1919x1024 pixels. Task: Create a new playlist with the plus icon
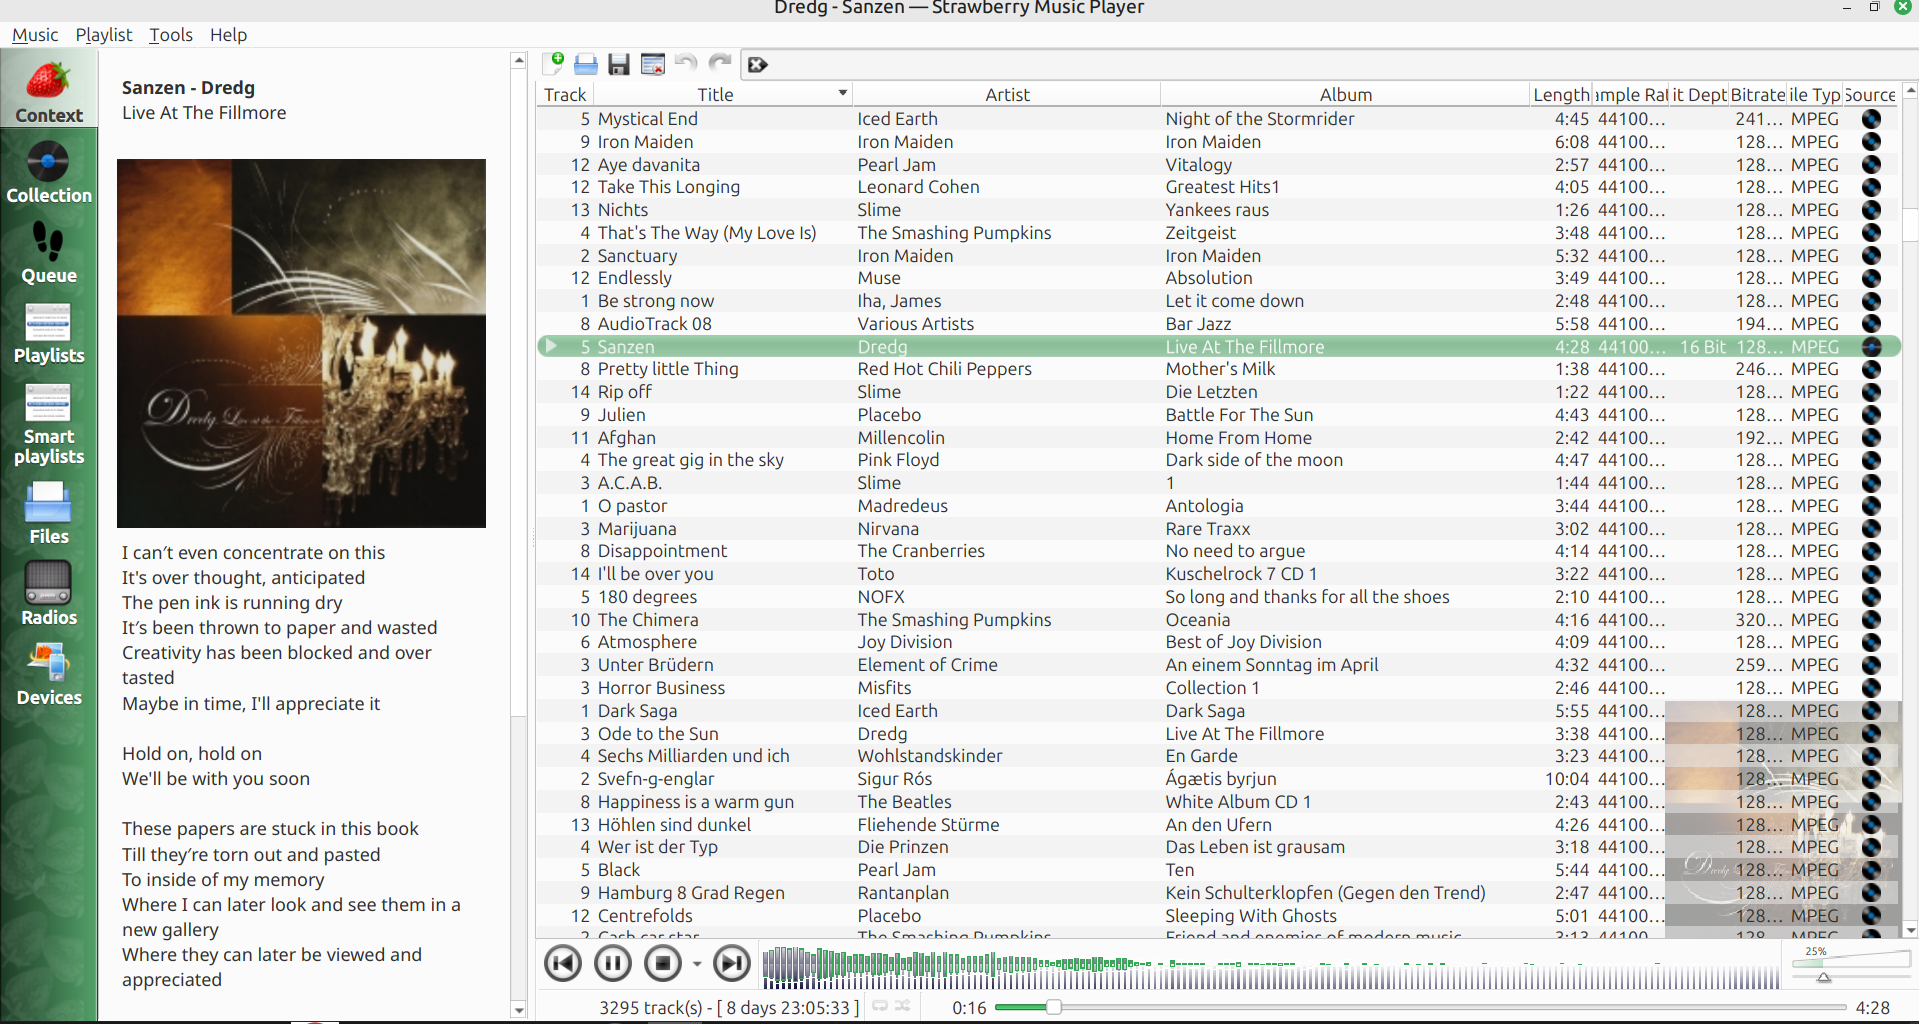tap(553, 64)
